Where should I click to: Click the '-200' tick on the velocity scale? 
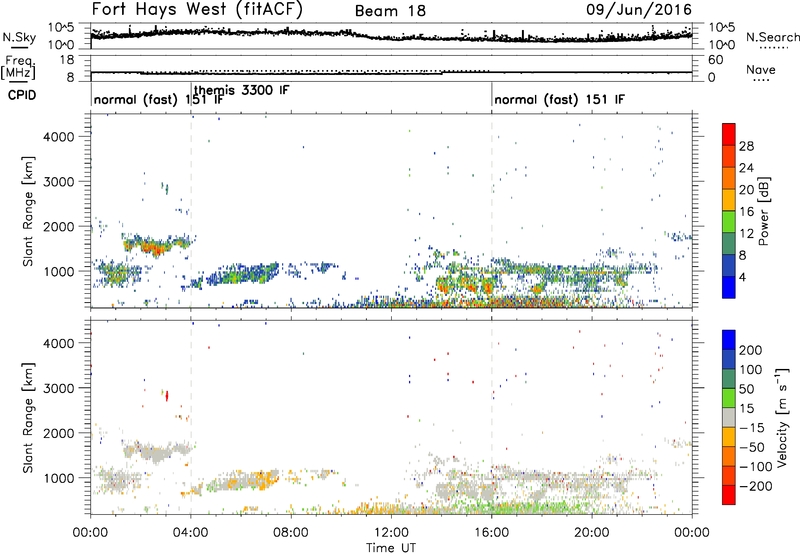pyautogui.click(x=755, y=486)
